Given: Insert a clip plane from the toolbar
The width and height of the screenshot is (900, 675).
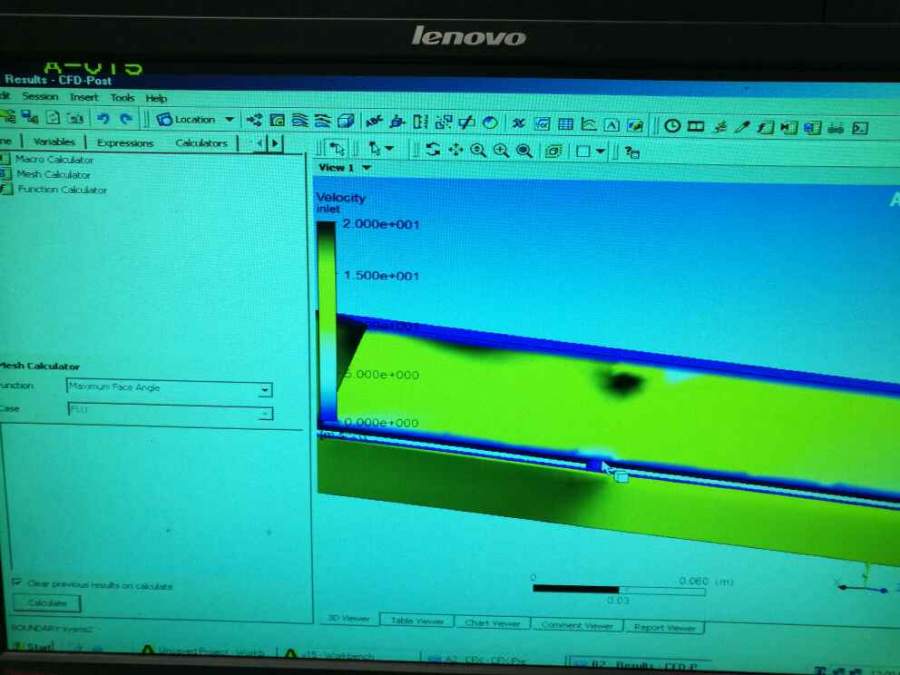Looking at the screenshot, I should [x=467, y=122].
